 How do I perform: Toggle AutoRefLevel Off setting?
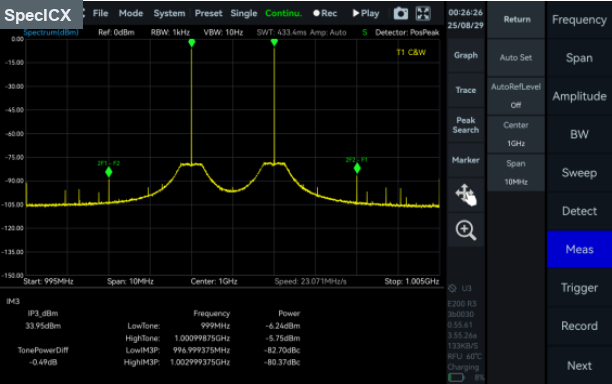pos(516,96)
